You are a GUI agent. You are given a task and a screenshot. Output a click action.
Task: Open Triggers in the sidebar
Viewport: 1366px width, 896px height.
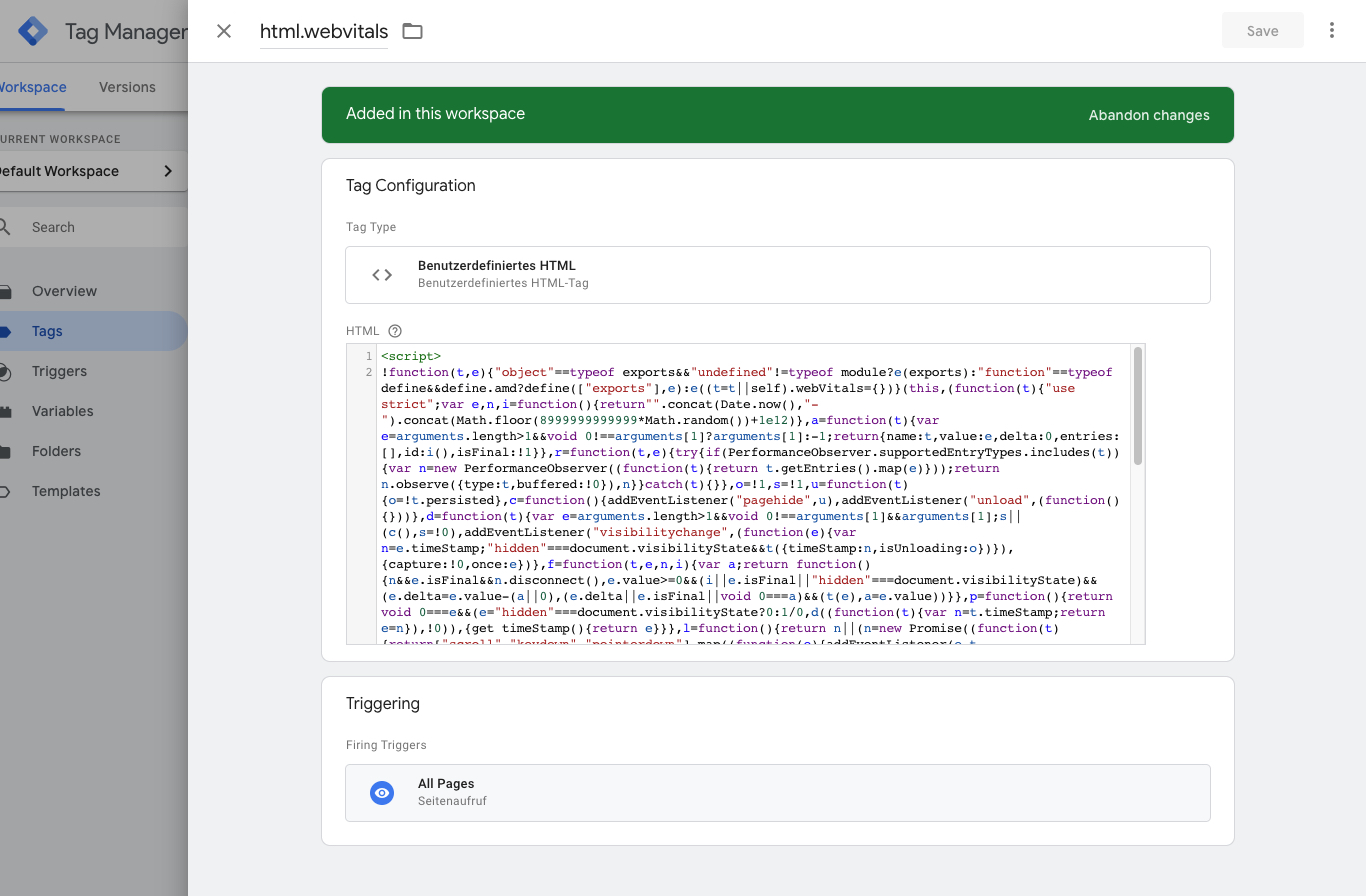coord(59,371)
